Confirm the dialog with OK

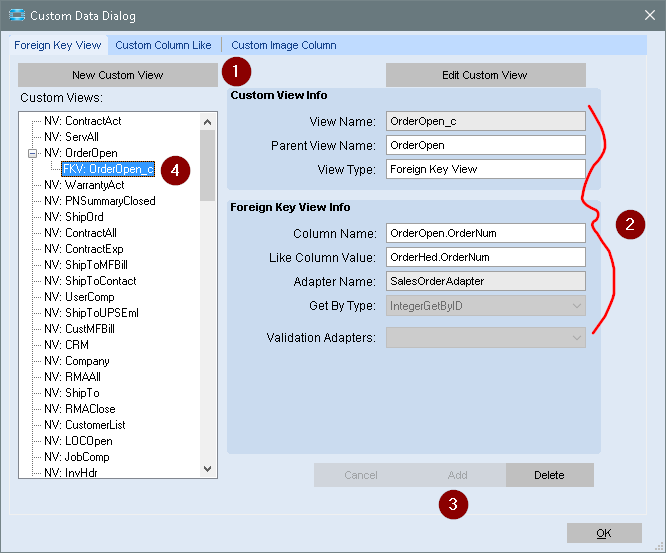(604, 533)
